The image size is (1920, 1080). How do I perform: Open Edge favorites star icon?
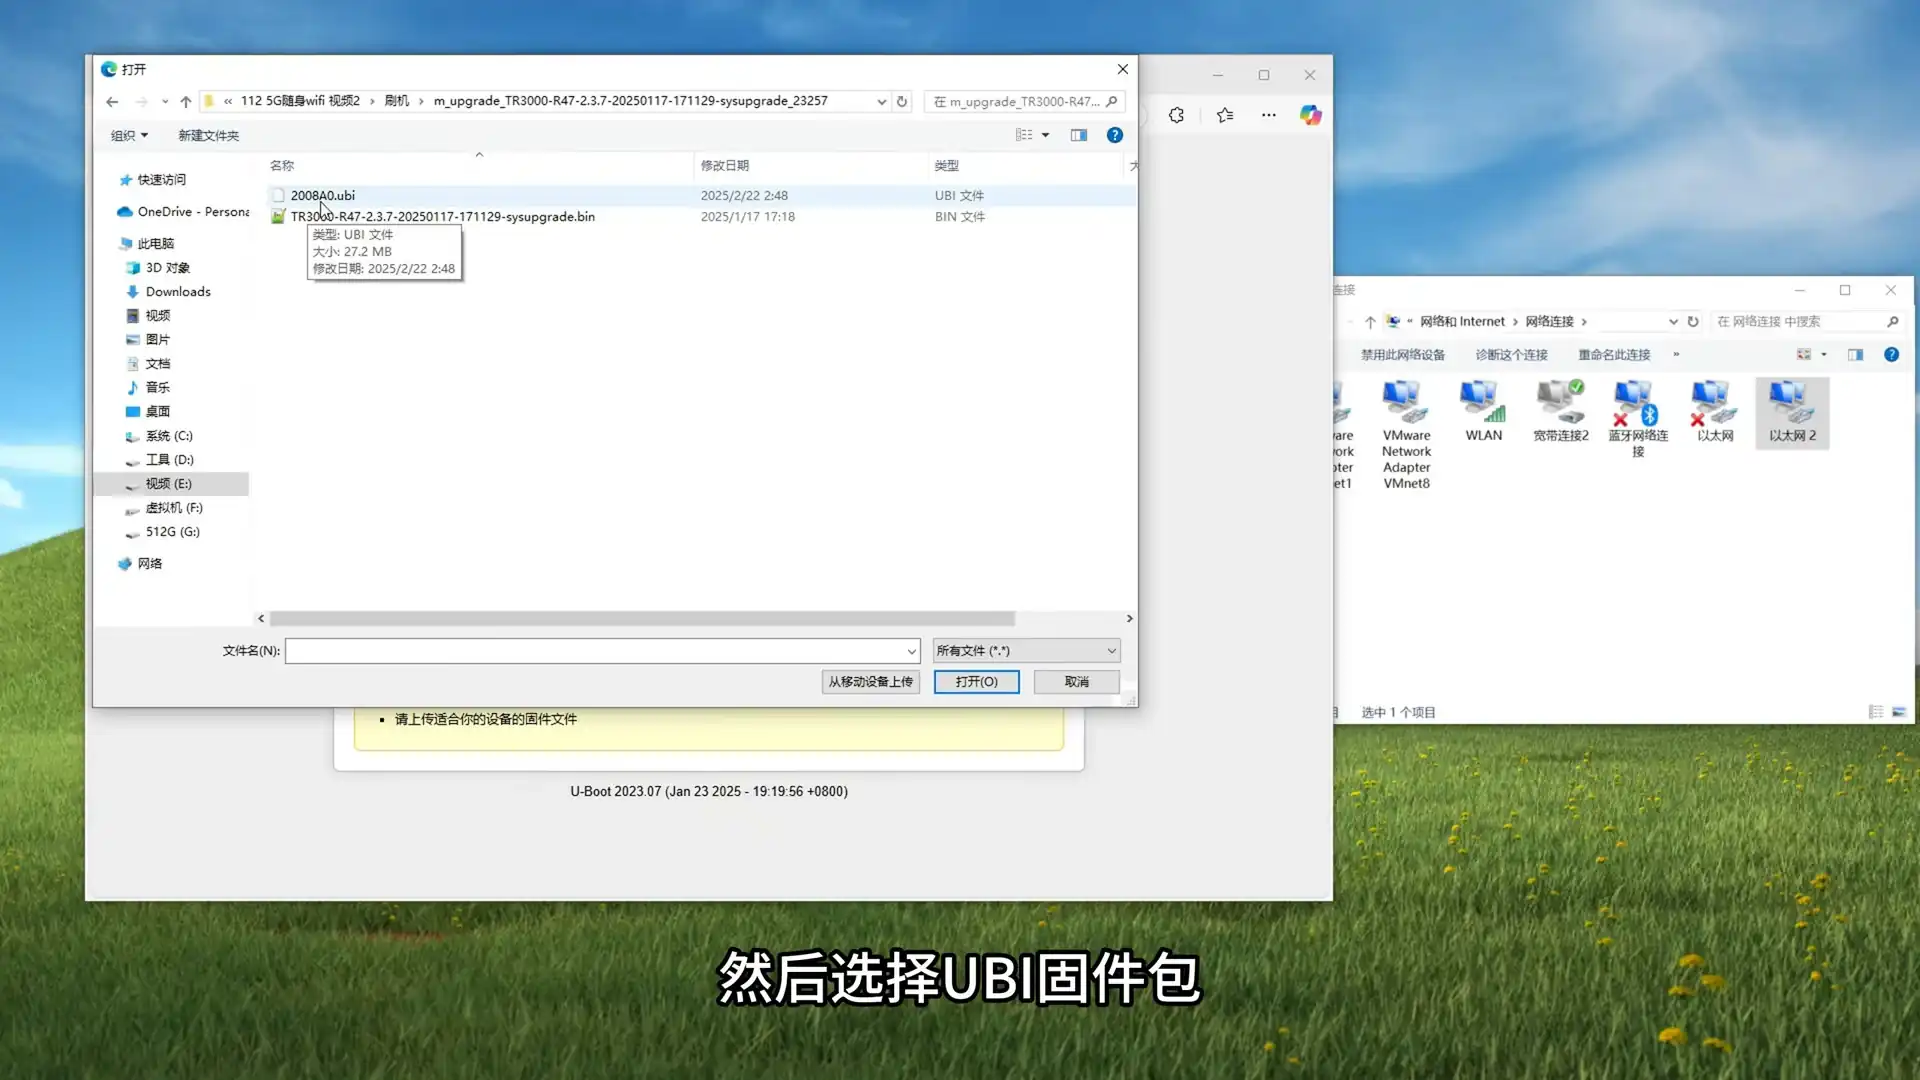pyautogui.click(x=1225, y=115)
